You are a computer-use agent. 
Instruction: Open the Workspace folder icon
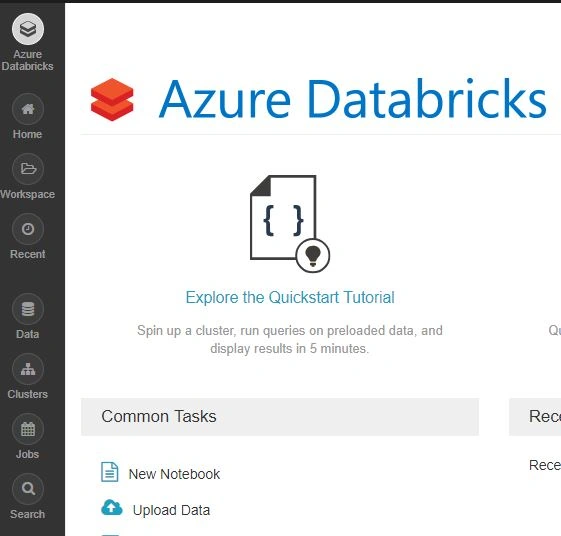tap(28, 169)
